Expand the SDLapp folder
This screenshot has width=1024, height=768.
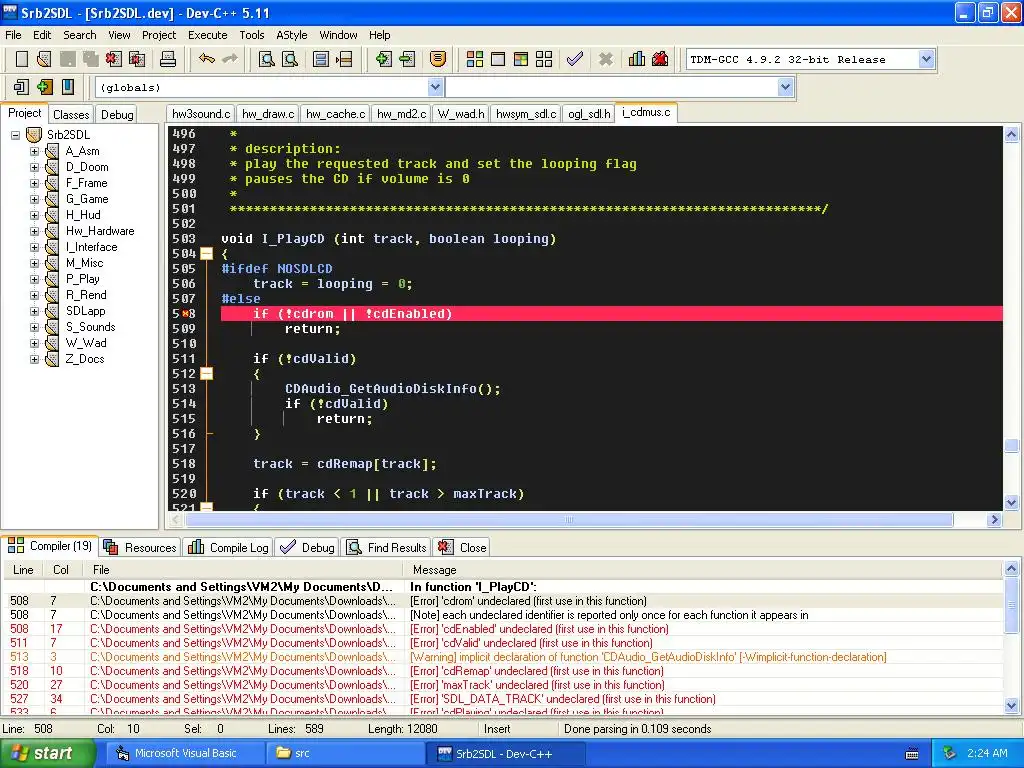click(x=35, y=311)
